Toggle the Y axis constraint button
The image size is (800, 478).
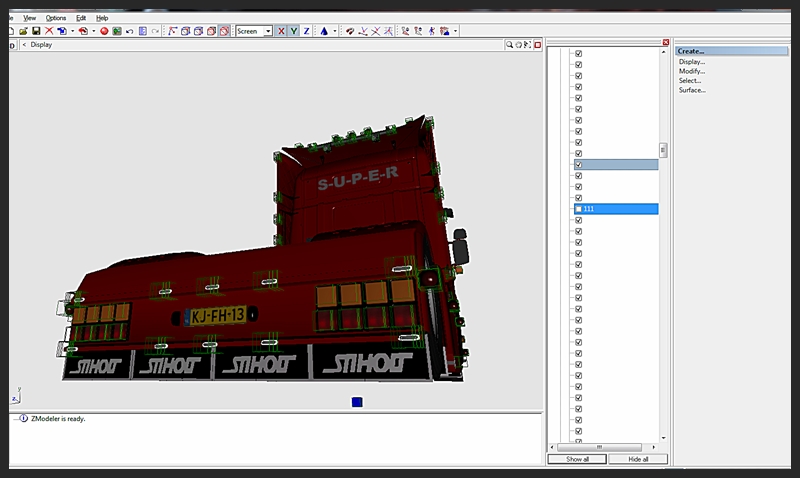(x=293, y=31)
